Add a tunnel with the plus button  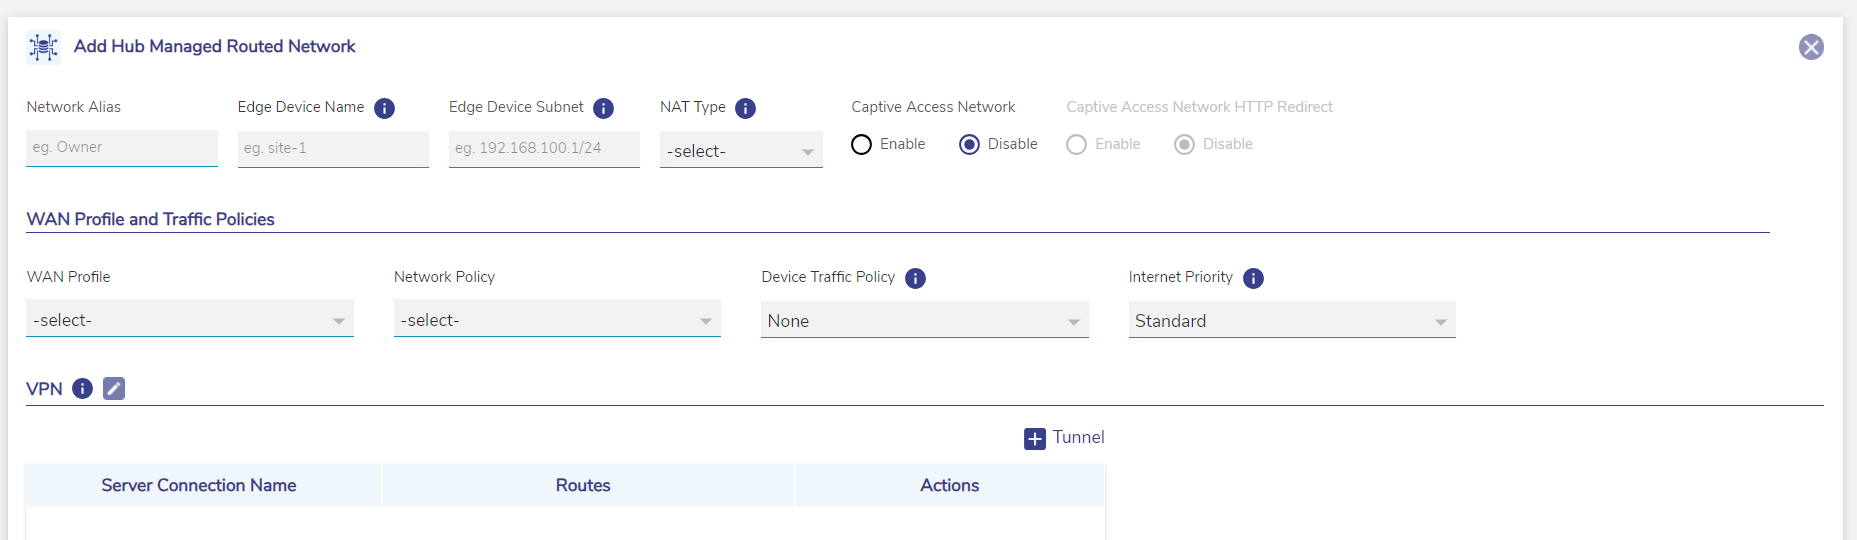1035,438
